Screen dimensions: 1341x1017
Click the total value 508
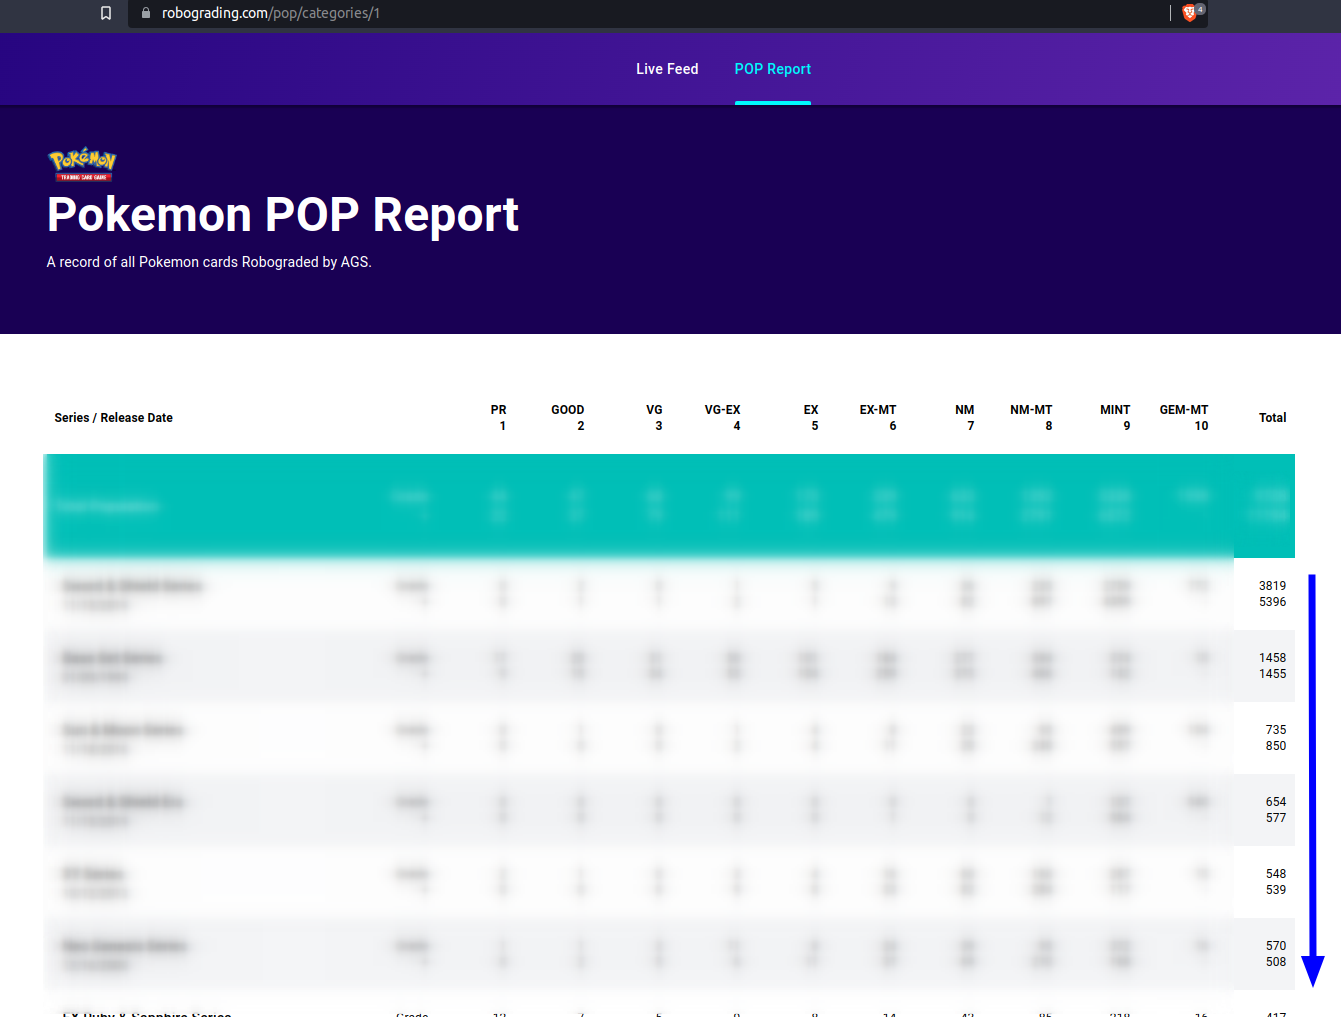[1276, 962]
